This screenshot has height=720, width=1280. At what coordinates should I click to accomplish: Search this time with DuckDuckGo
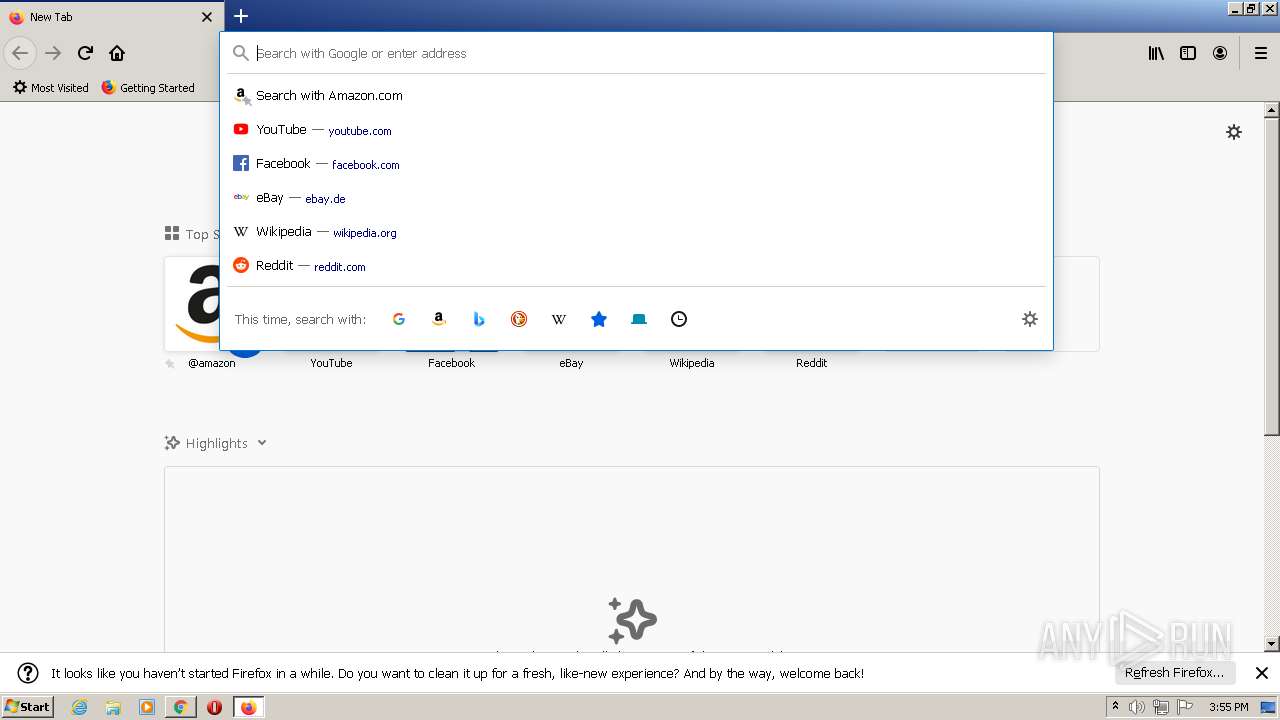coord(518,319)
